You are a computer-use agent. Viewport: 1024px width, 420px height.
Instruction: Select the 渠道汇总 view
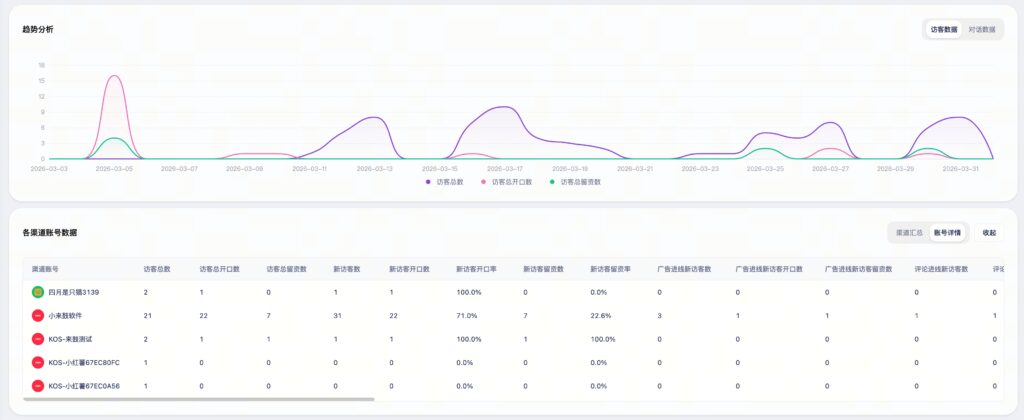(909, 232)
